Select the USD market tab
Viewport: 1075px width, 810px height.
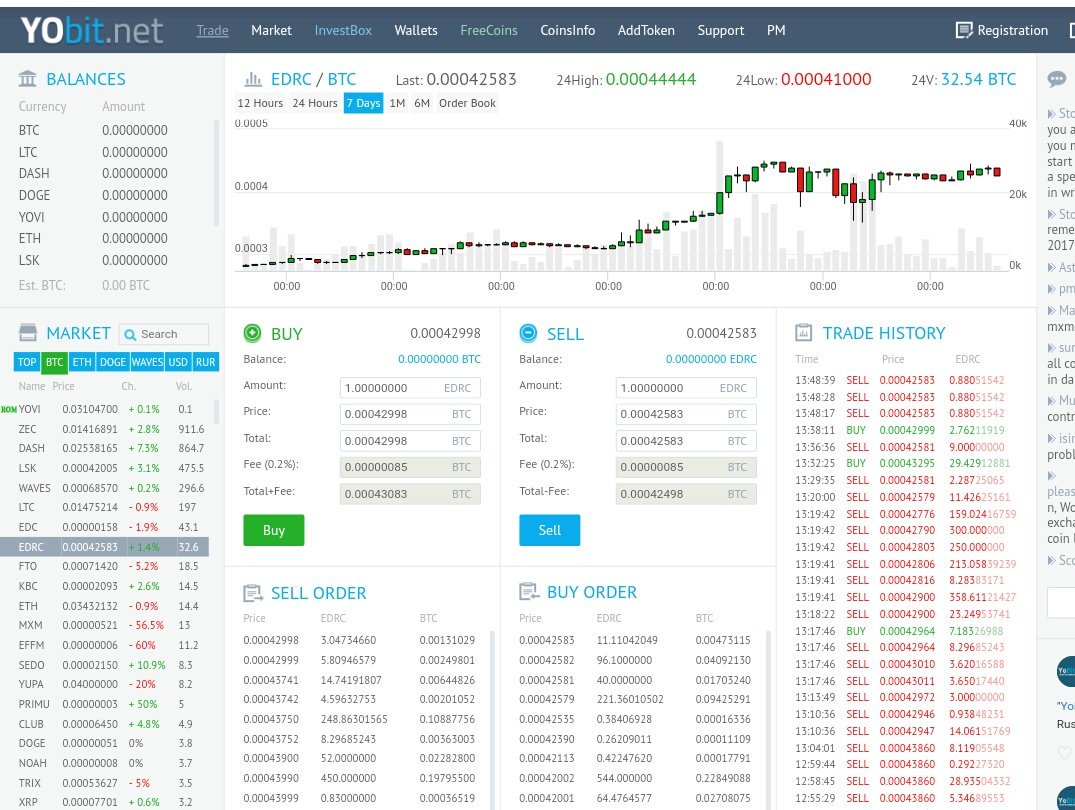[178, 361]
